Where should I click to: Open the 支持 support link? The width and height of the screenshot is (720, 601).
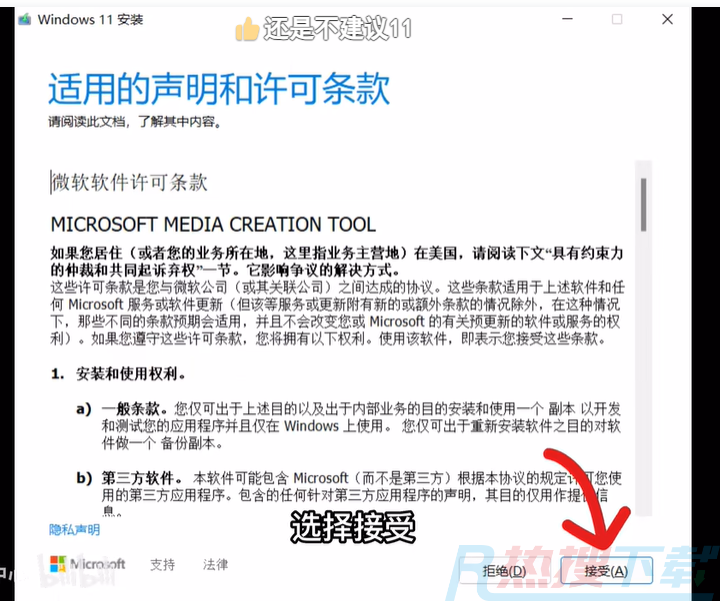pyautogui.click(x=163, y=564)
